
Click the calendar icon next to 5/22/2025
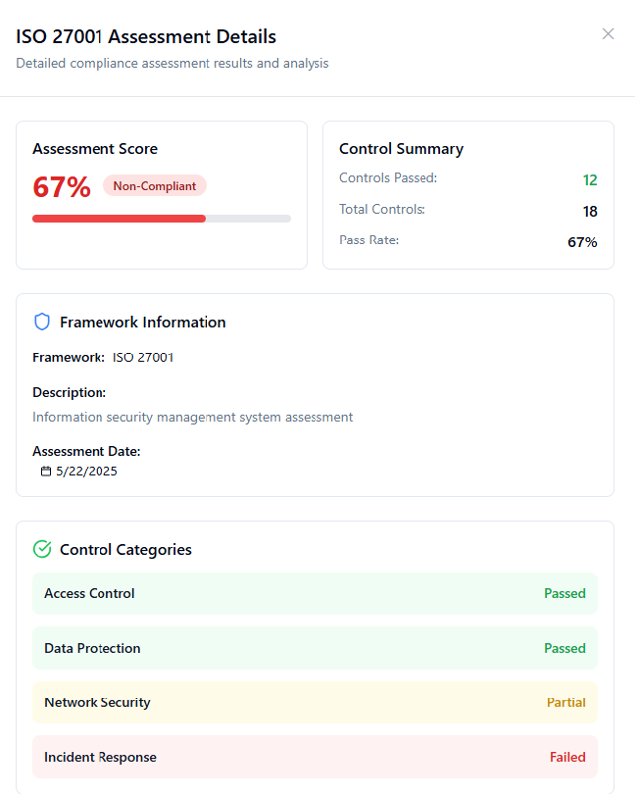coord(46,471)
